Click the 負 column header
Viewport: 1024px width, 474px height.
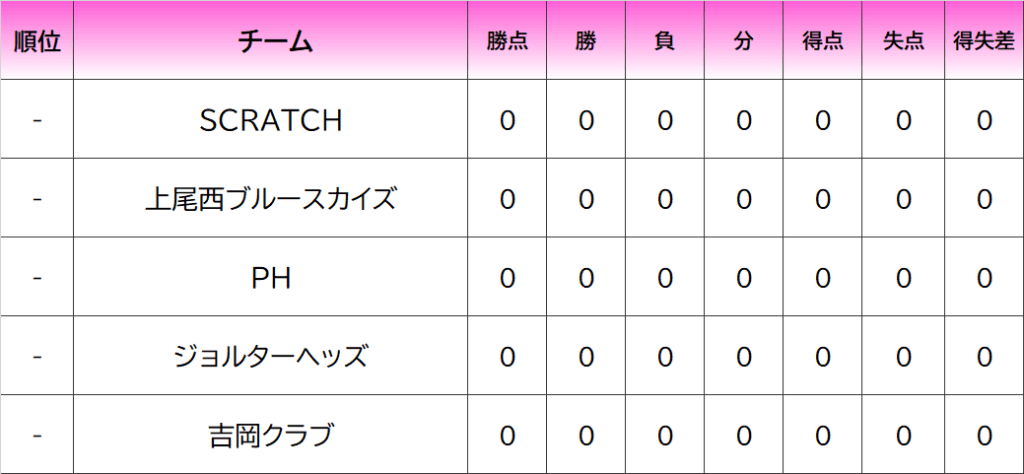665,42
